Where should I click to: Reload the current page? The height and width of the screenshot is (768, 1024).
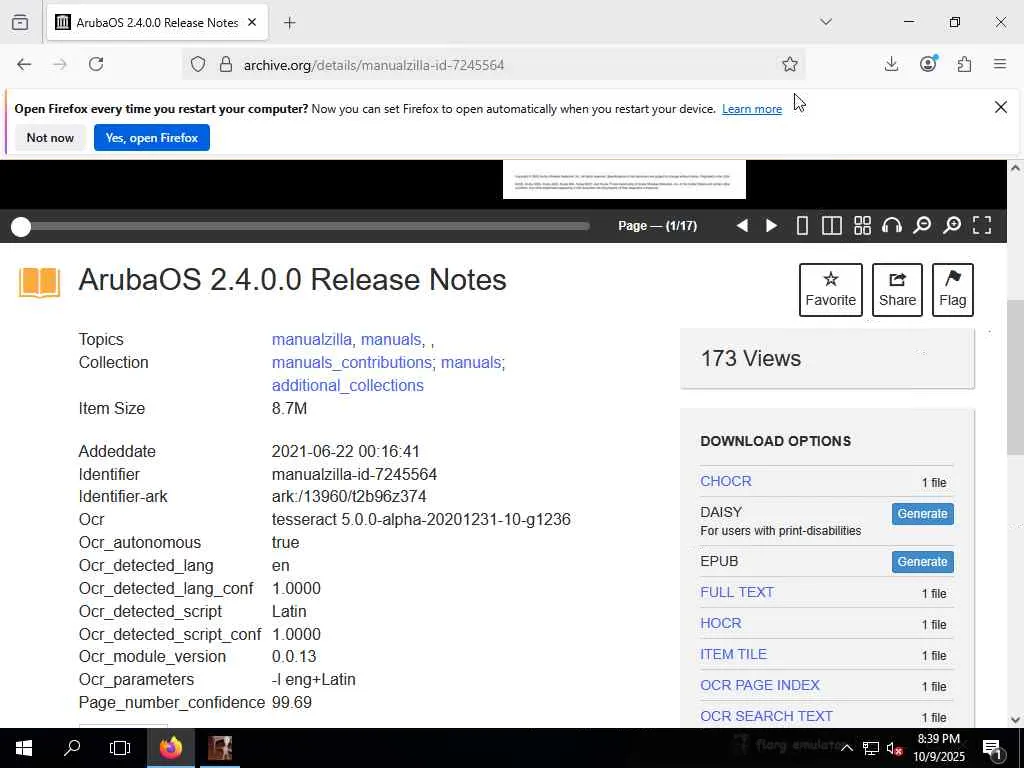pos(96,64)
